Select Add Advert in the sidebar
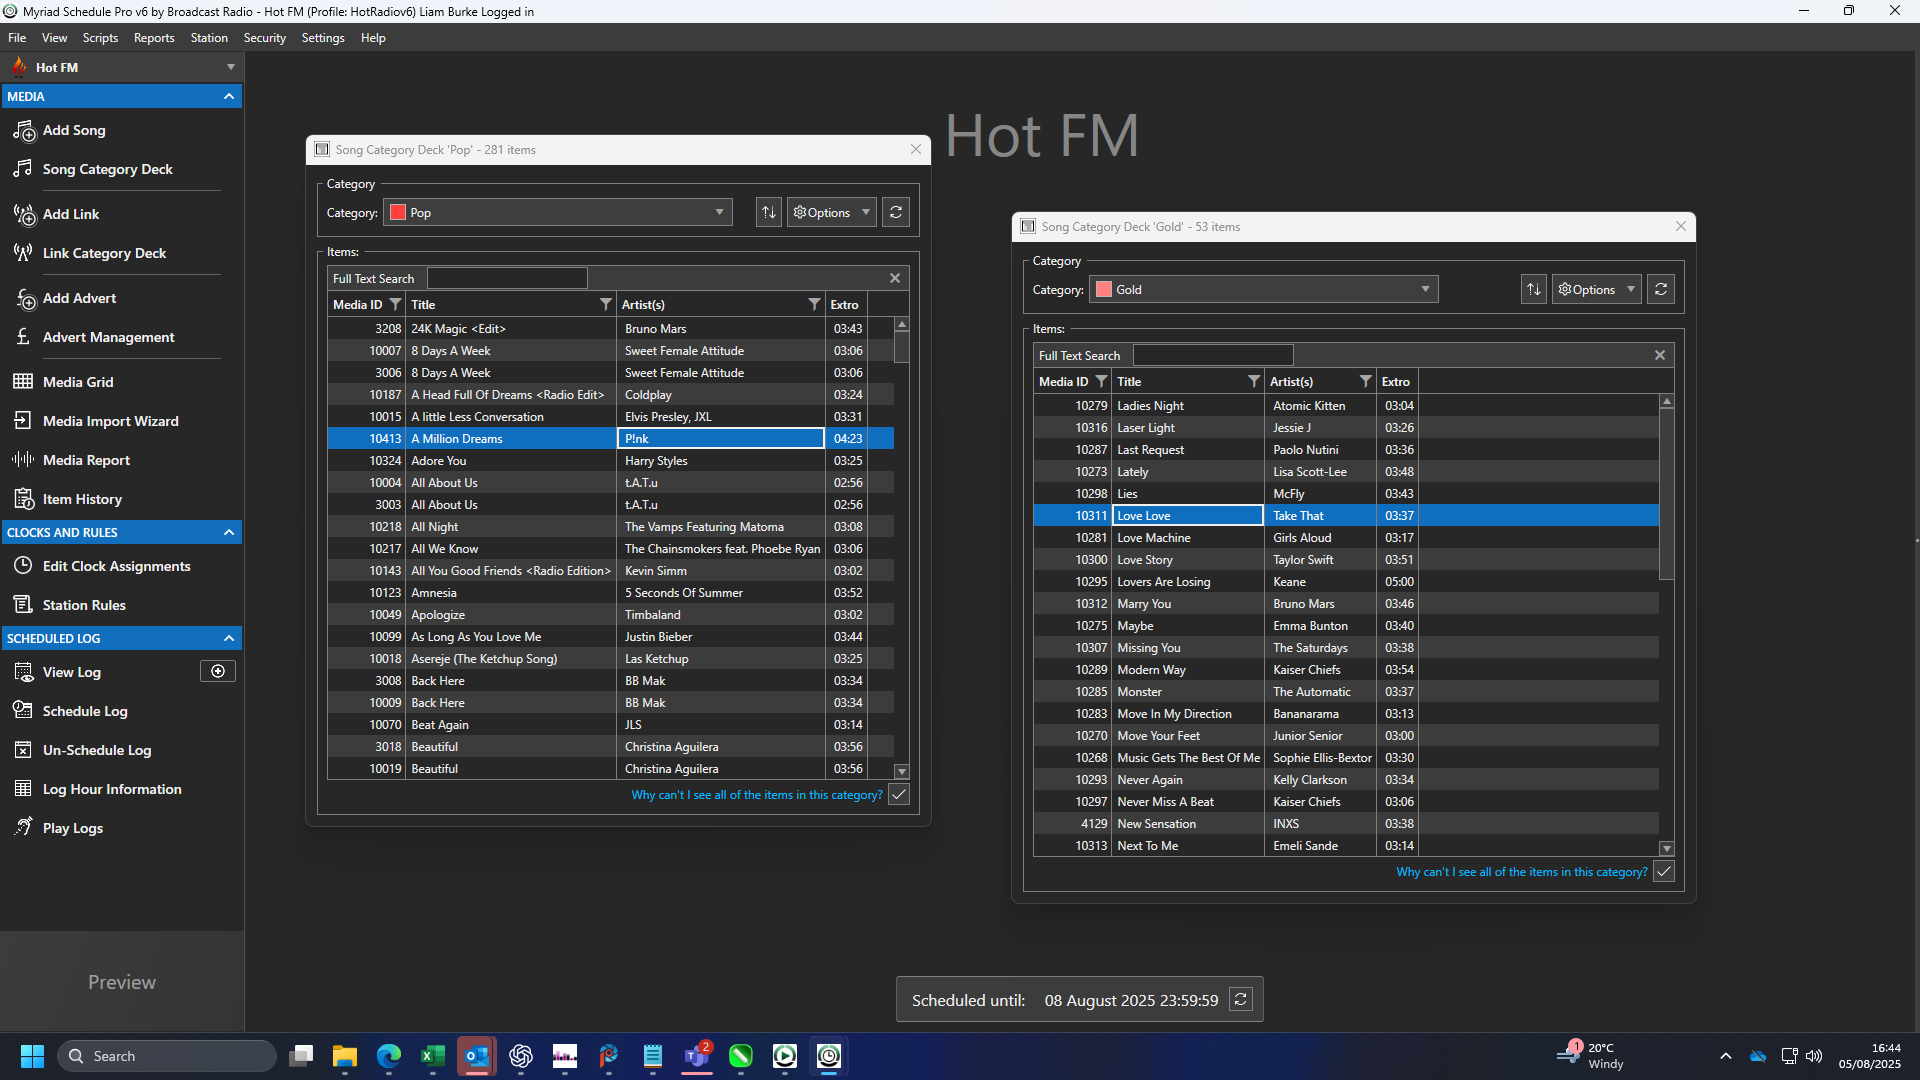Image resolution: width=1920 pixels, height=1080 pixels. [79, 298]
